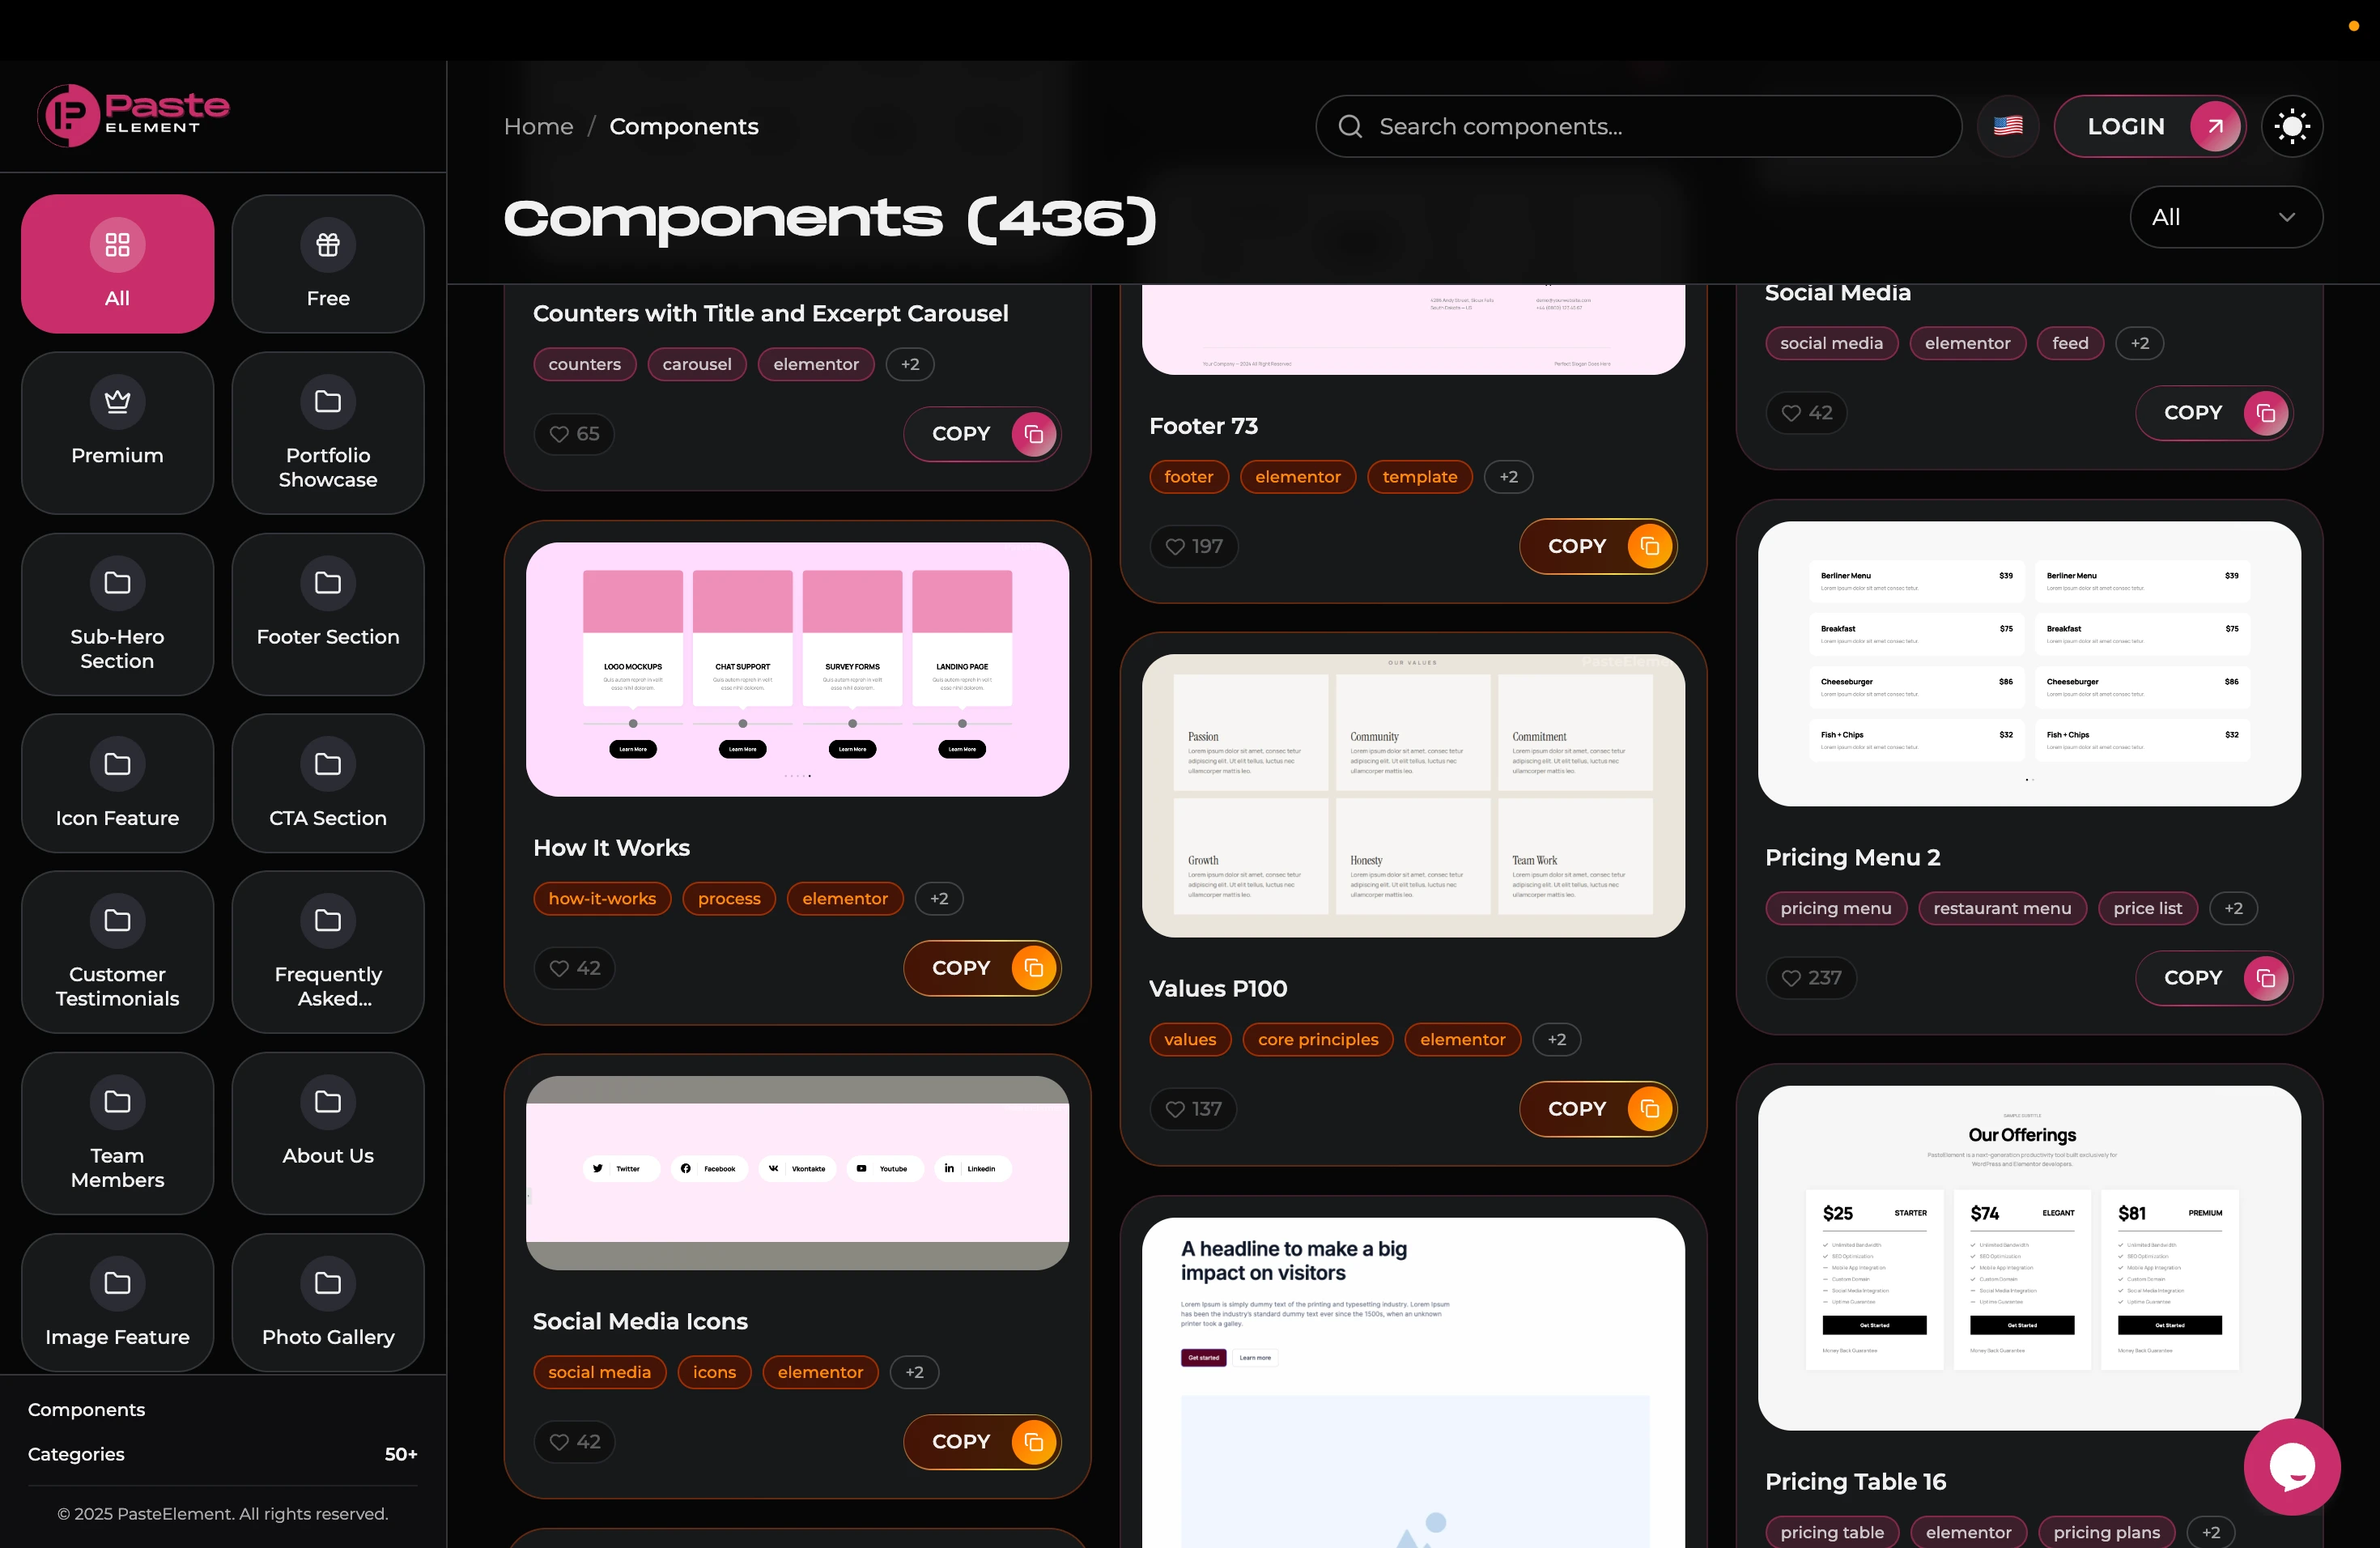Click the PasteElement logo

point(133,115)
